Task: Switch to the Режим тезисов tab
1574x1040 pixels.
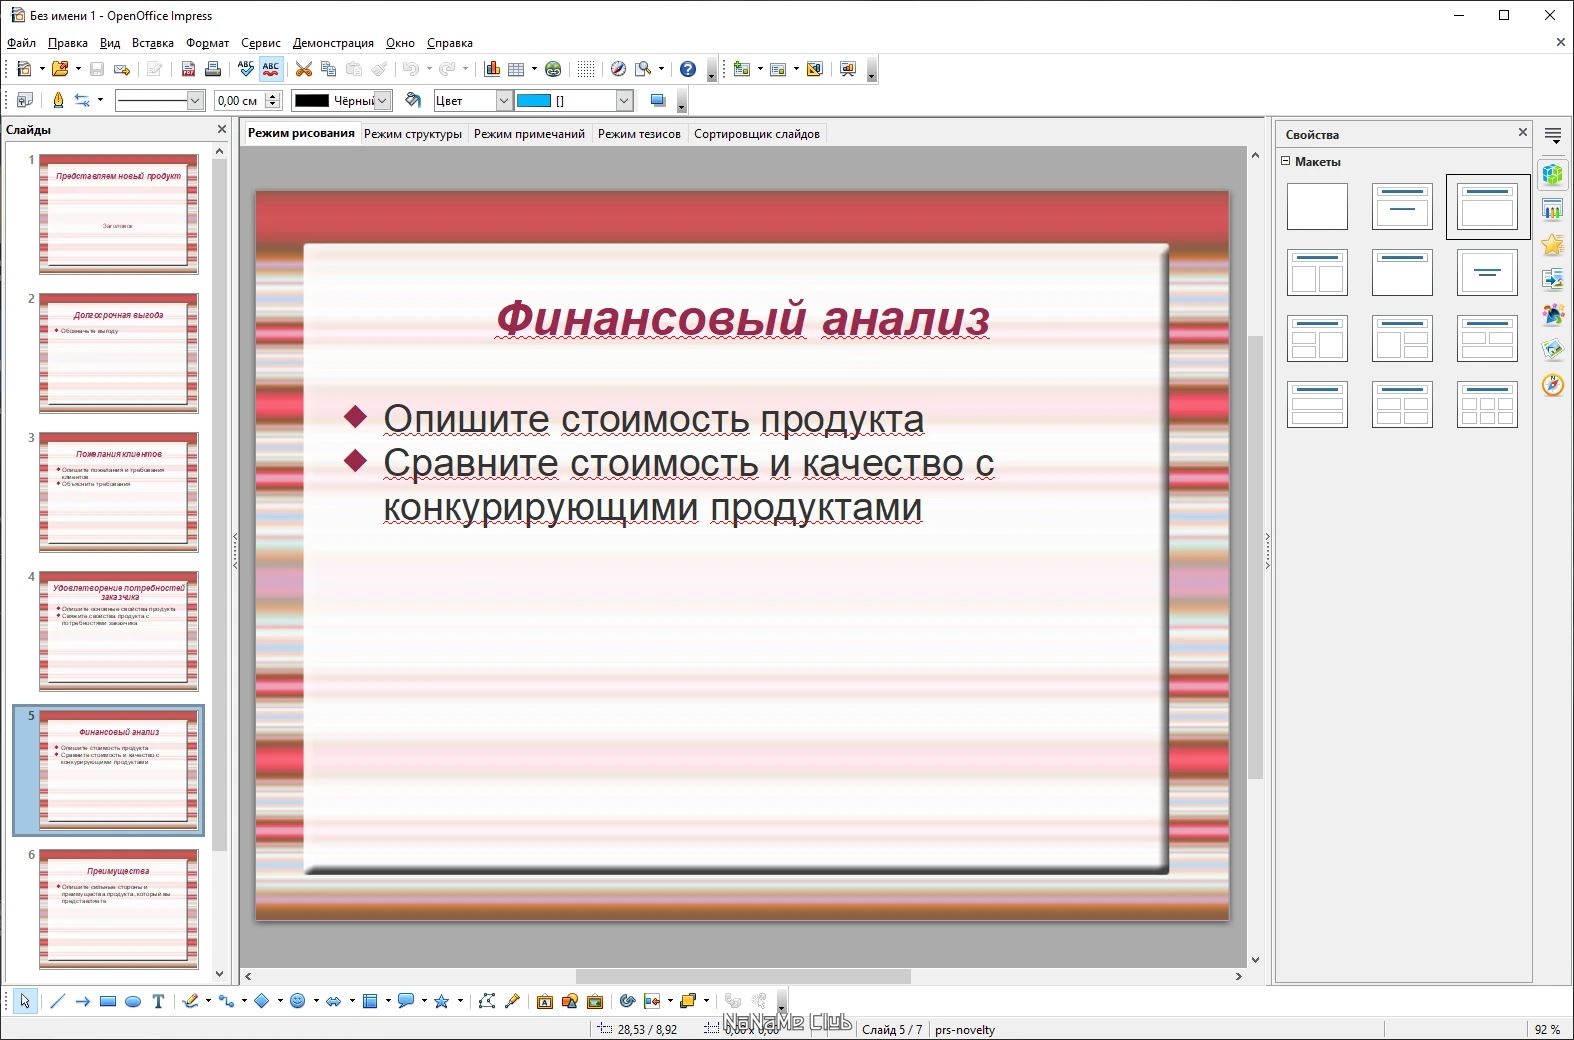Action: pyautogui.click(x=639, y=134)
